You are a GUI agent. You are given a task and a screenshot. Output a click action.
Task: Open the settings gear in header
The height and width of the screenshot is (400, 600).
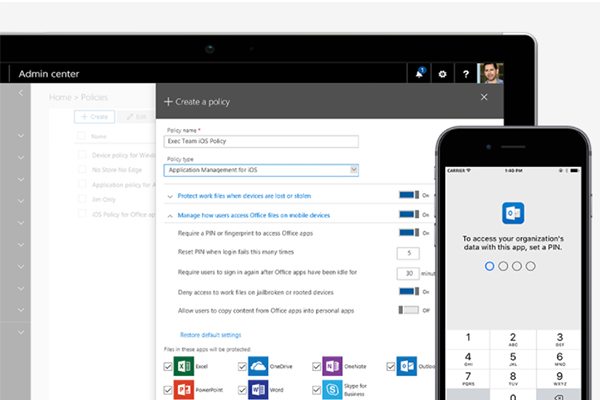coord(442,74)
